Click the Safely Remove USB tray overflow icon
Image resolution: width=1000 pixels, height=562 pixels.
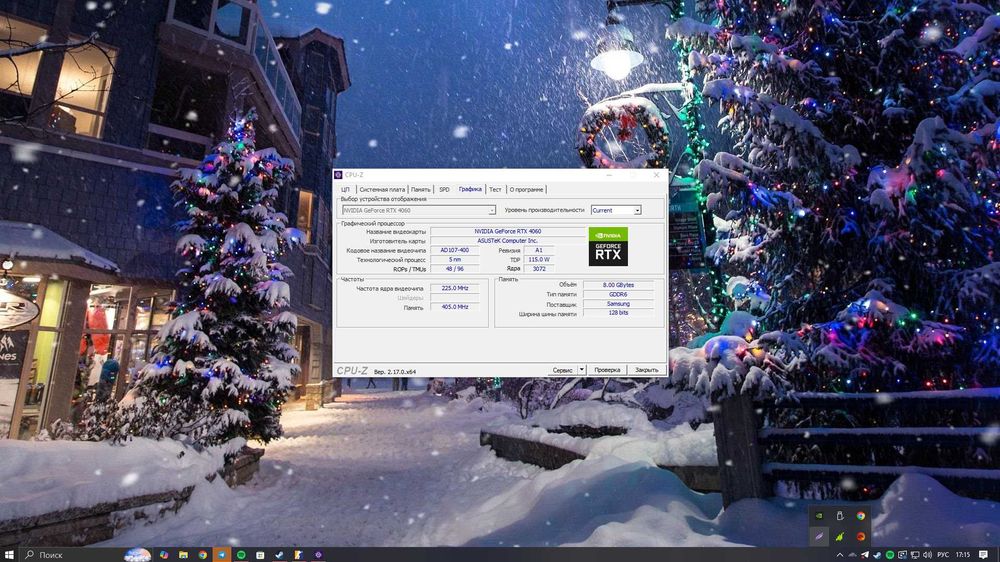click(x=840, y=516)
